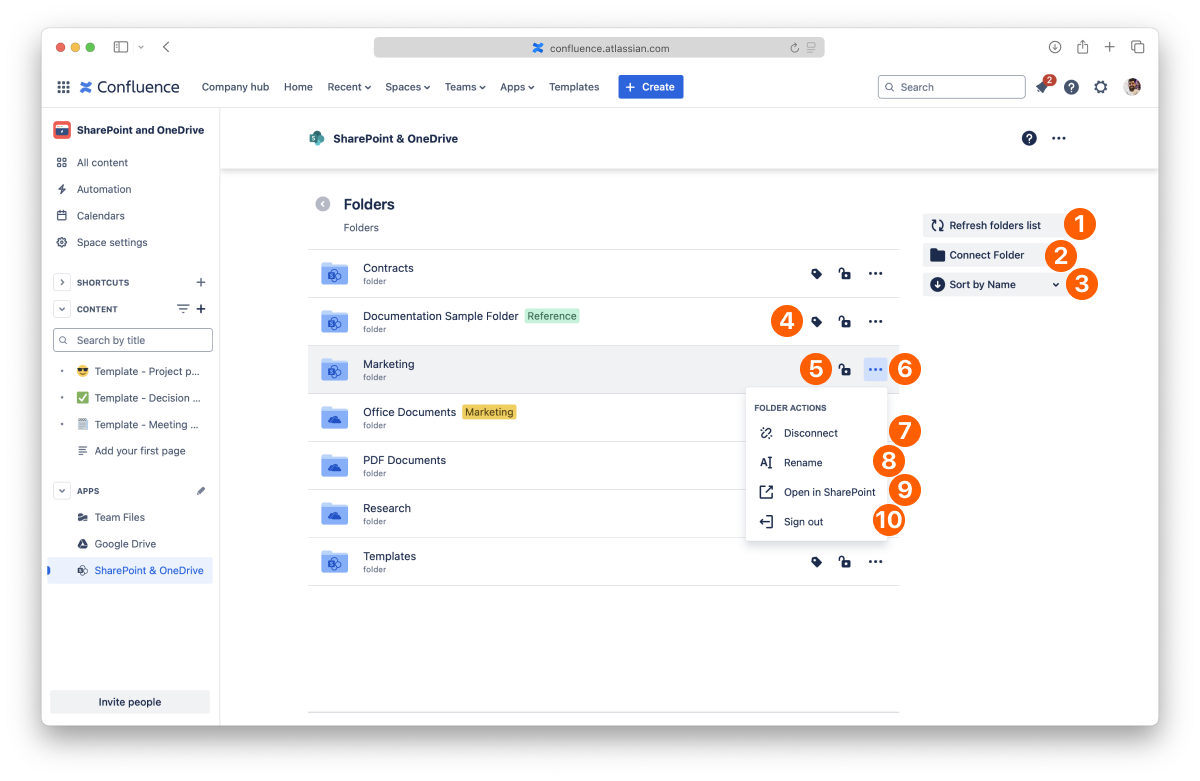Open the Sort by Name dropdown
1200x781 pixels.
(x=993, y=285)
